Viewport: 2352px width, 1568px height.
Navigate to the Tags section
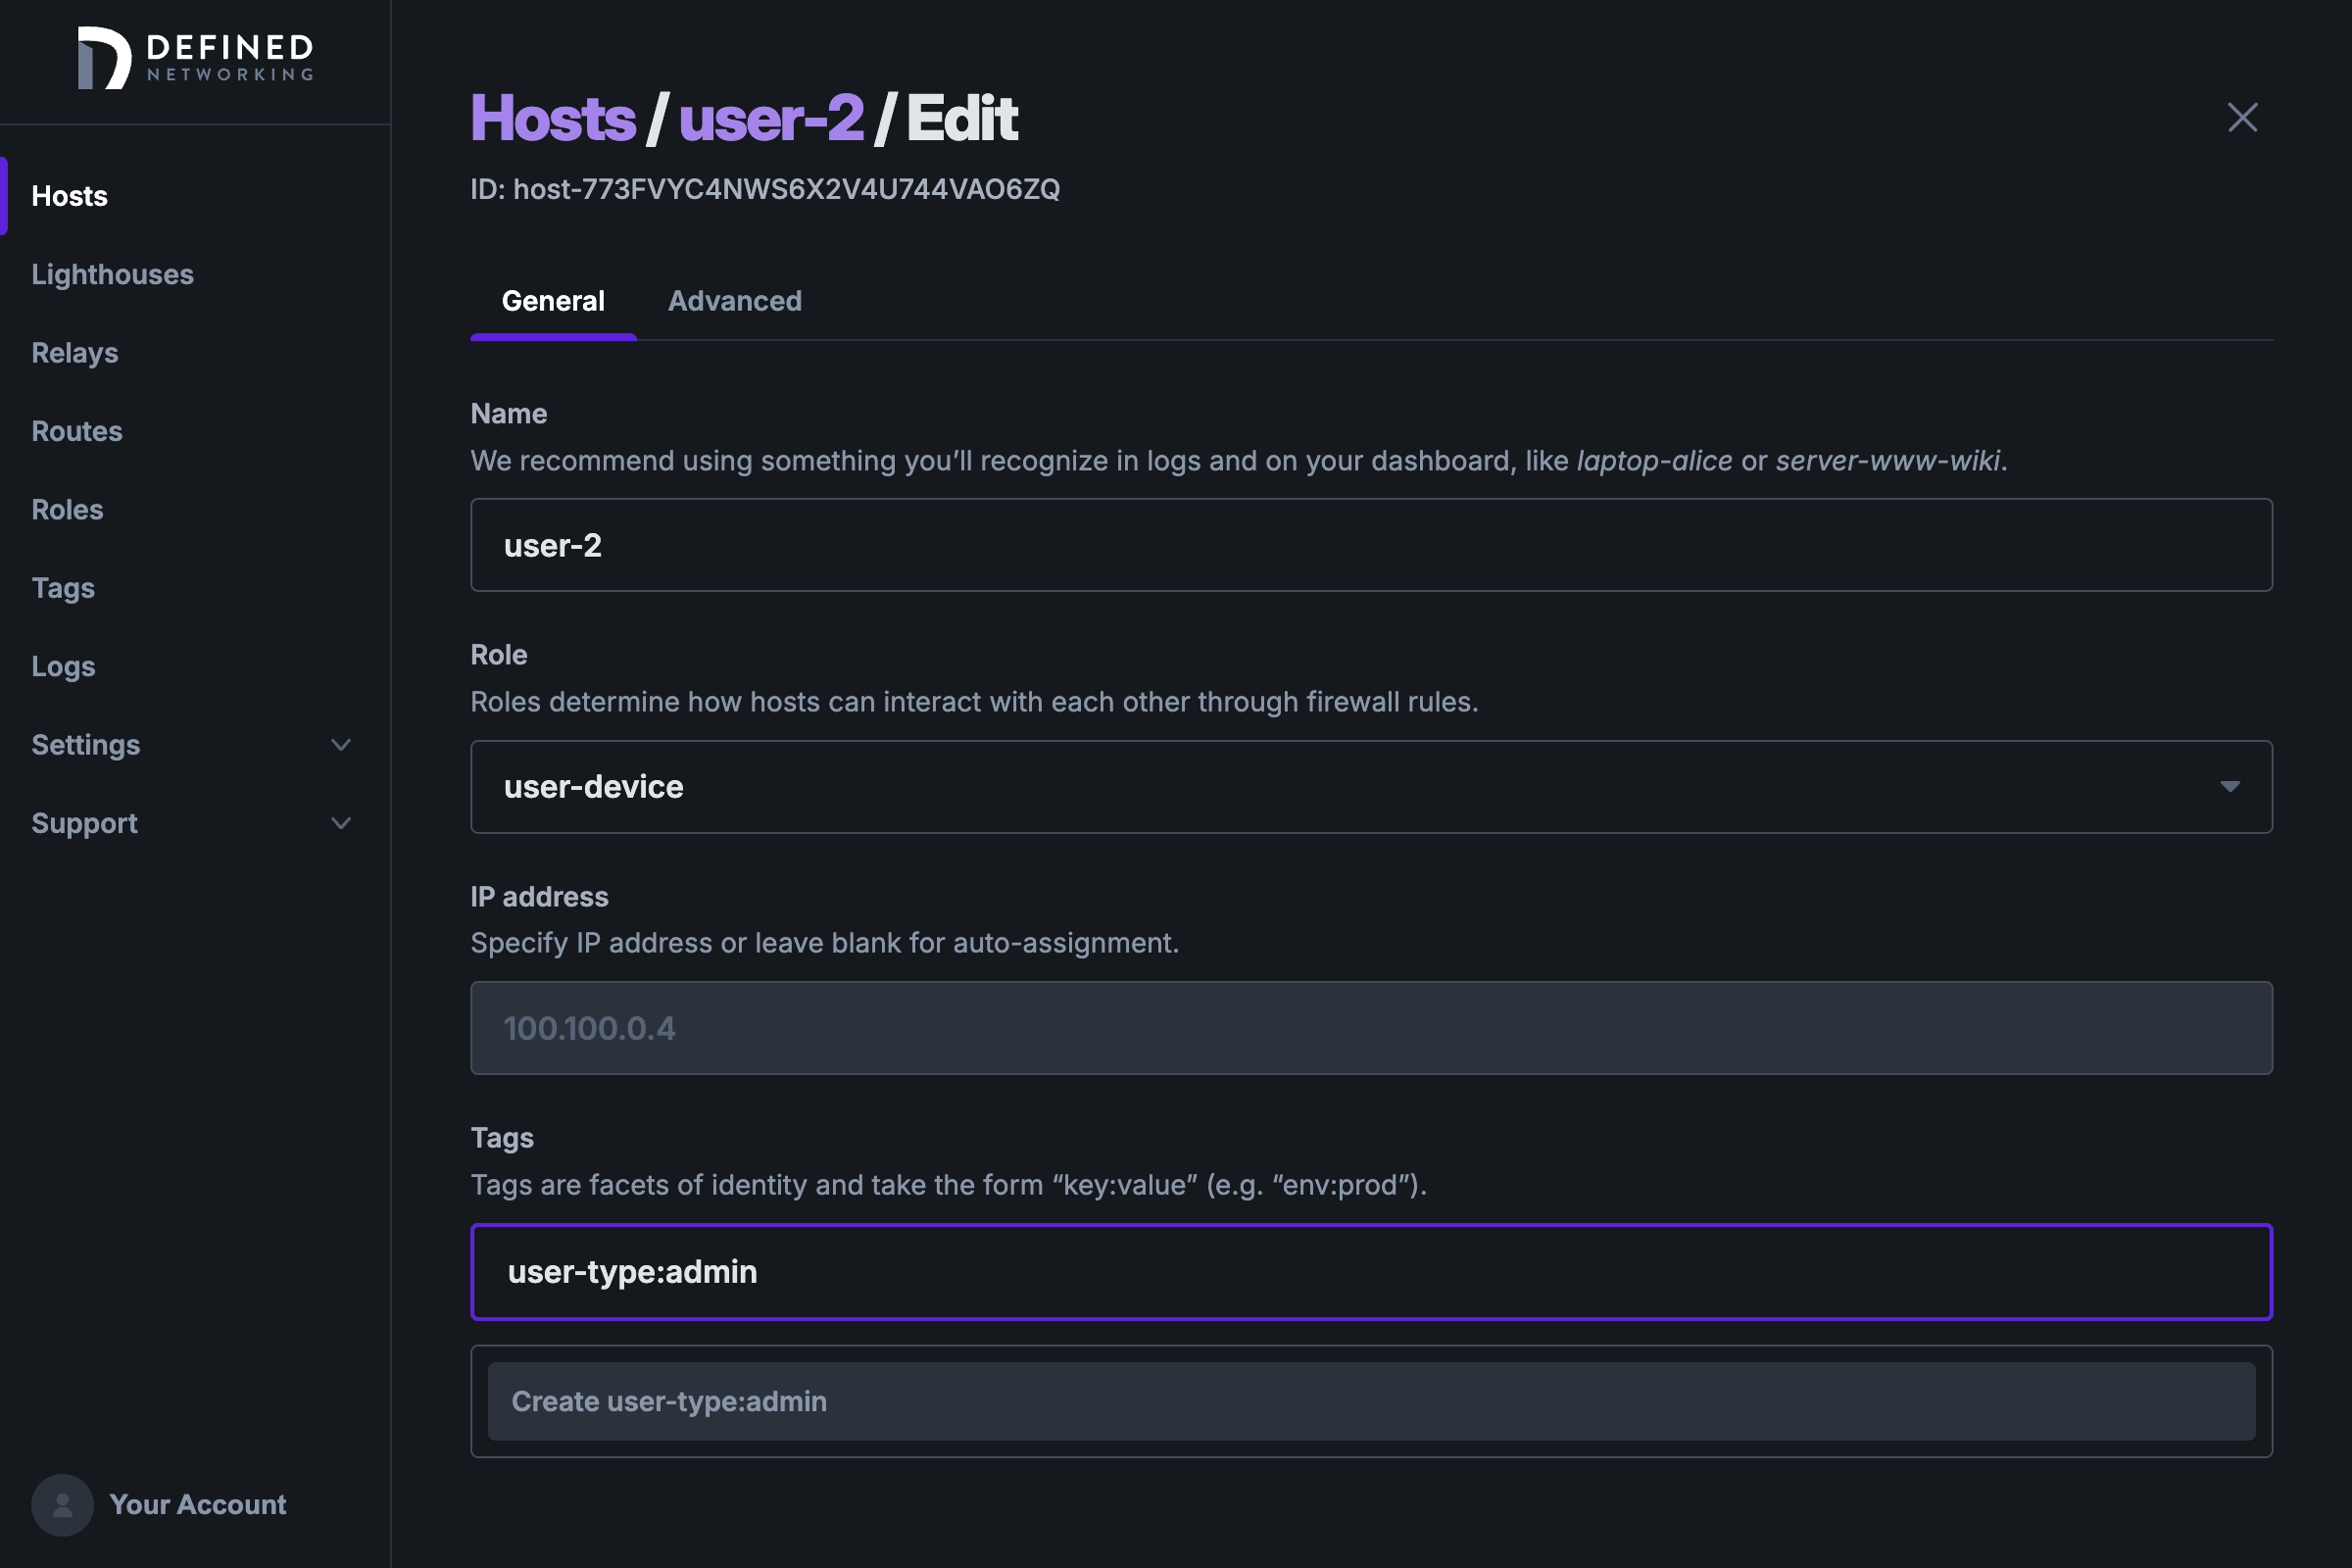click(62, 588)
